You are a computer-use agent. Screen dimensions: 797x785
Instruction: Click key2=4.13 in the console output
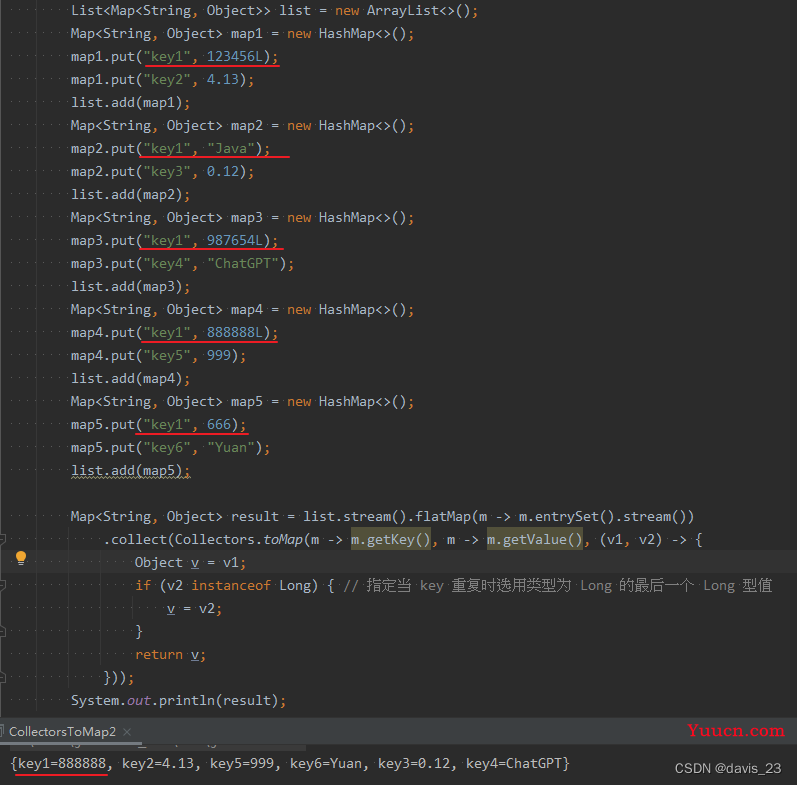click(x=158, y=764)
